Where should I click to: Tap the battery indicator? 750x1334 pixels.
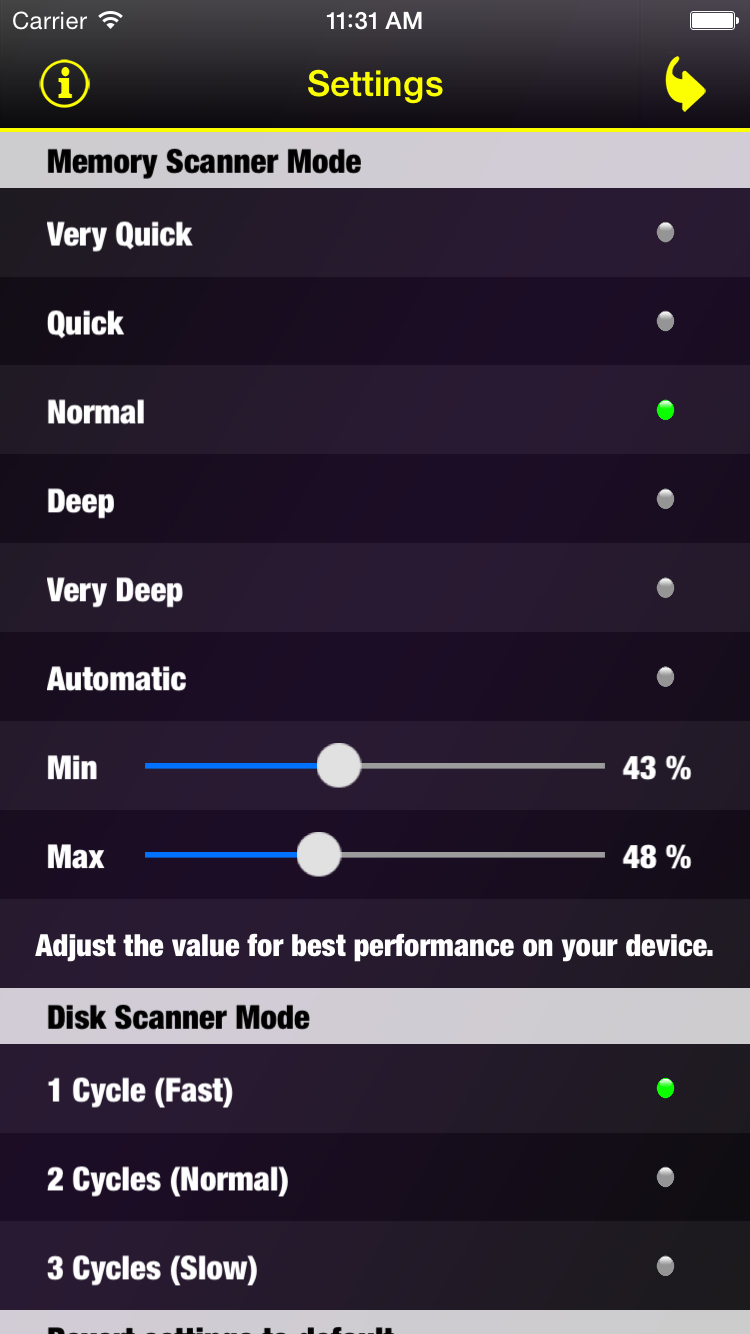(x=713, y=18)
